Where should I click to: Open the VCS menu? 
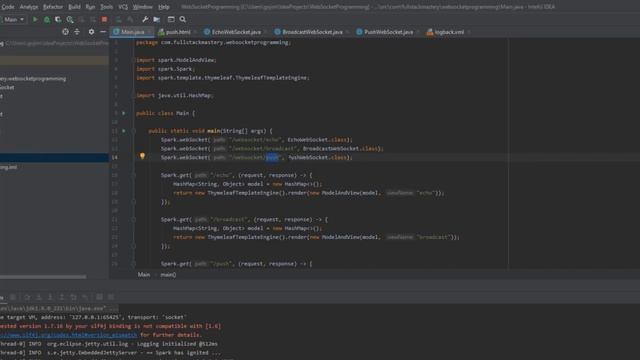point(123,7)
